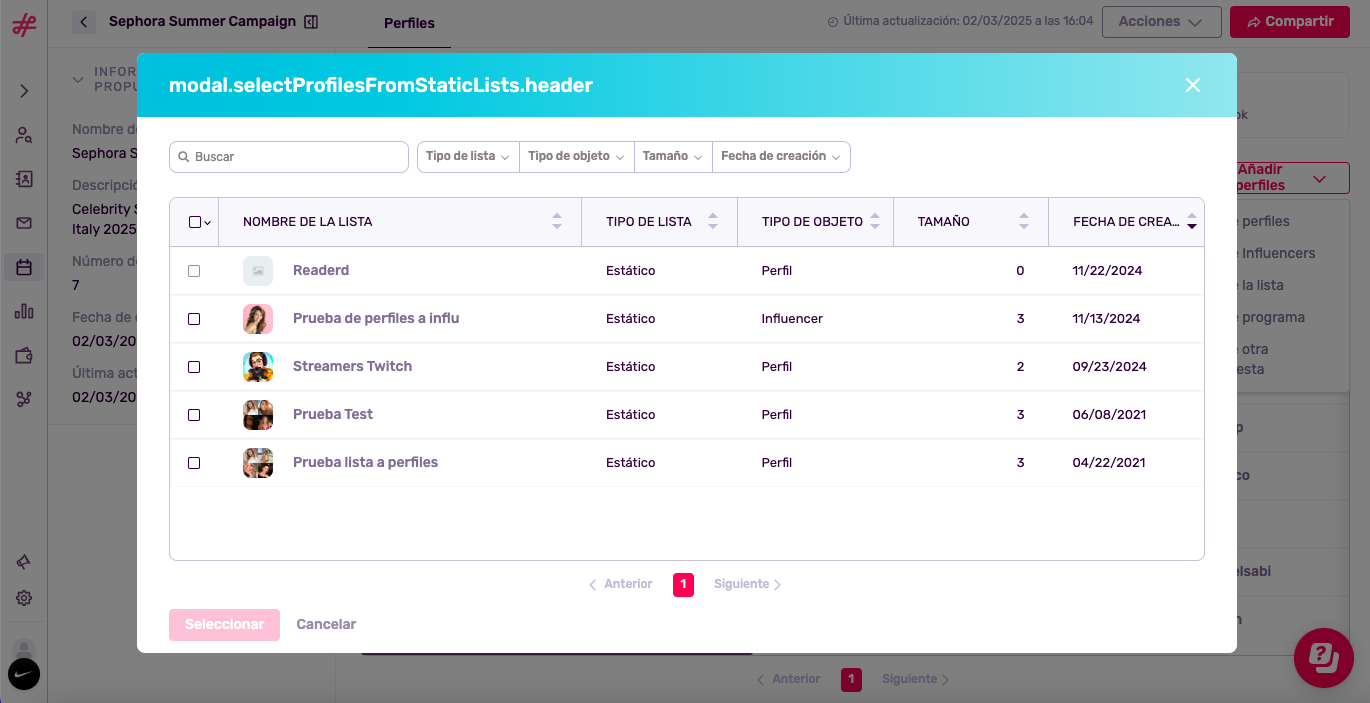1370x703 pixels.
Task: Open the Tamaño filter dropdown
Action: coord(673,157)
